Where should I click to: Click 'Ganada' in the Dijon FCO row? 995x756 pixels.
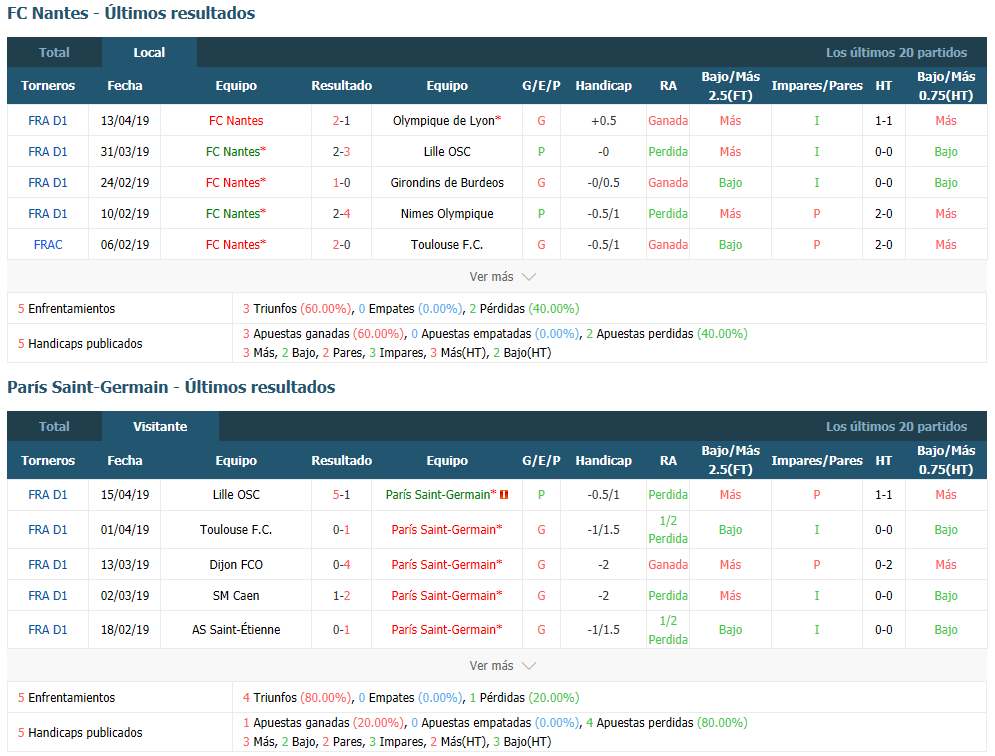pos(668,564)
